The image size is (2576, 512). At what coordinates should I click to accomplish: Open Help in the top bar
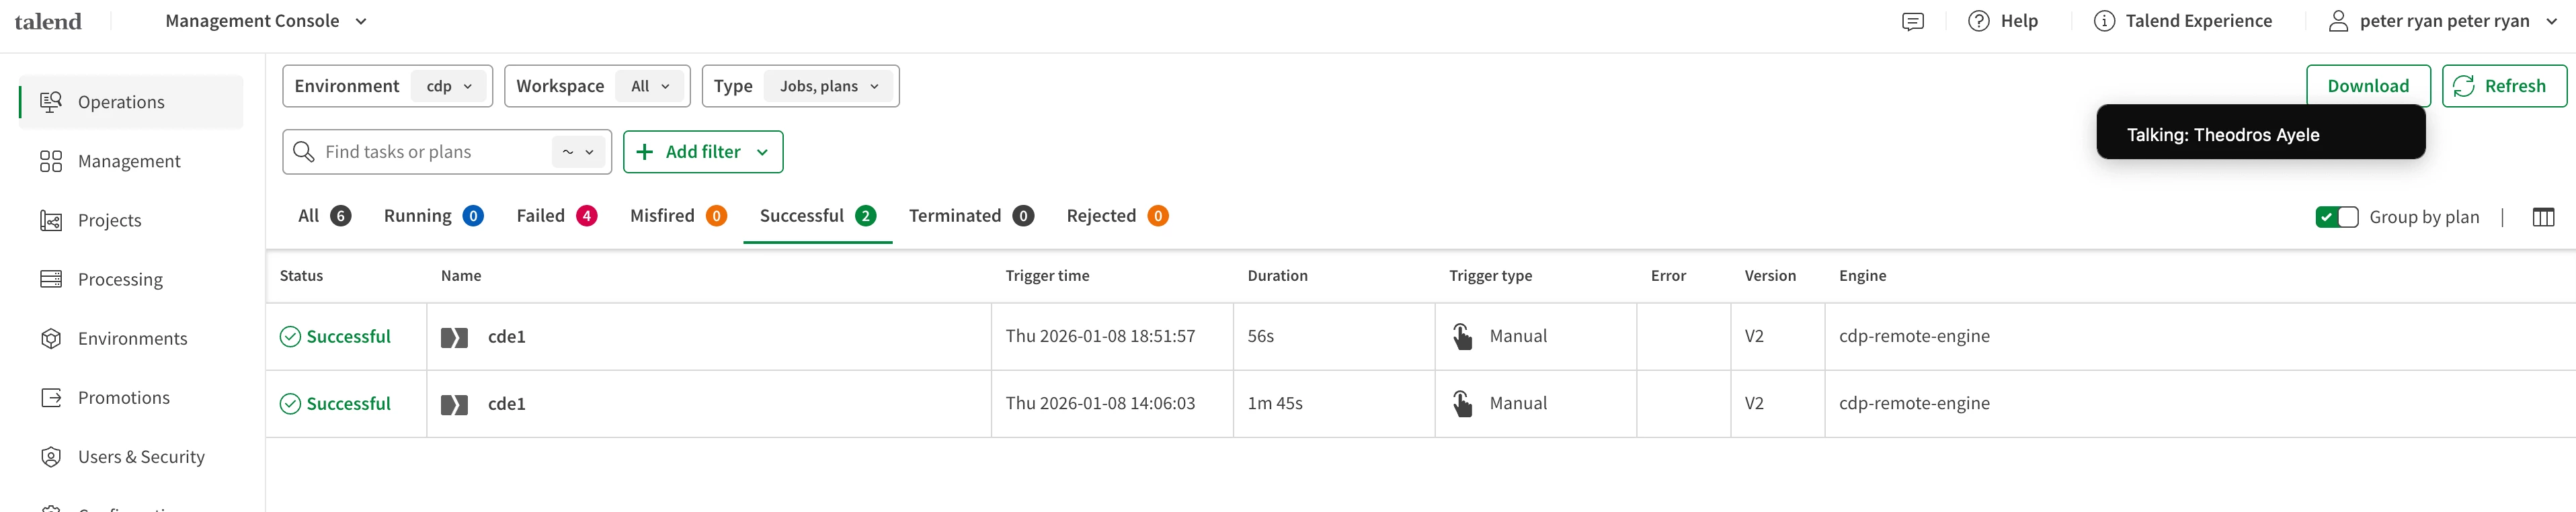tap(2002, 21)
